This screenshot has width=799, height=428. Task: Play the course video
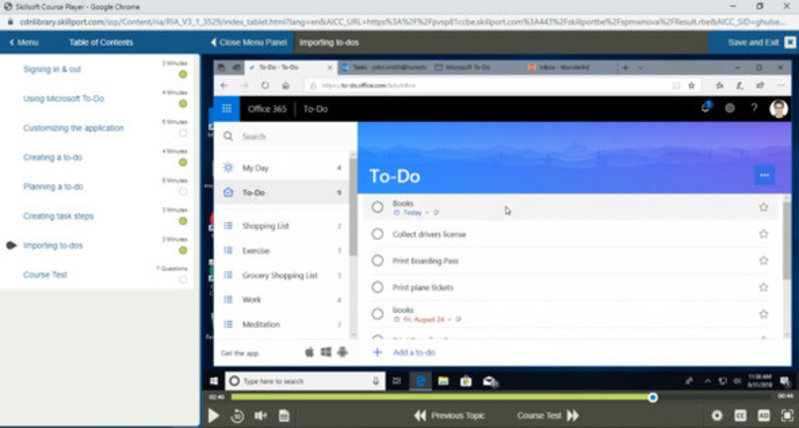click(x=214, y=416)
